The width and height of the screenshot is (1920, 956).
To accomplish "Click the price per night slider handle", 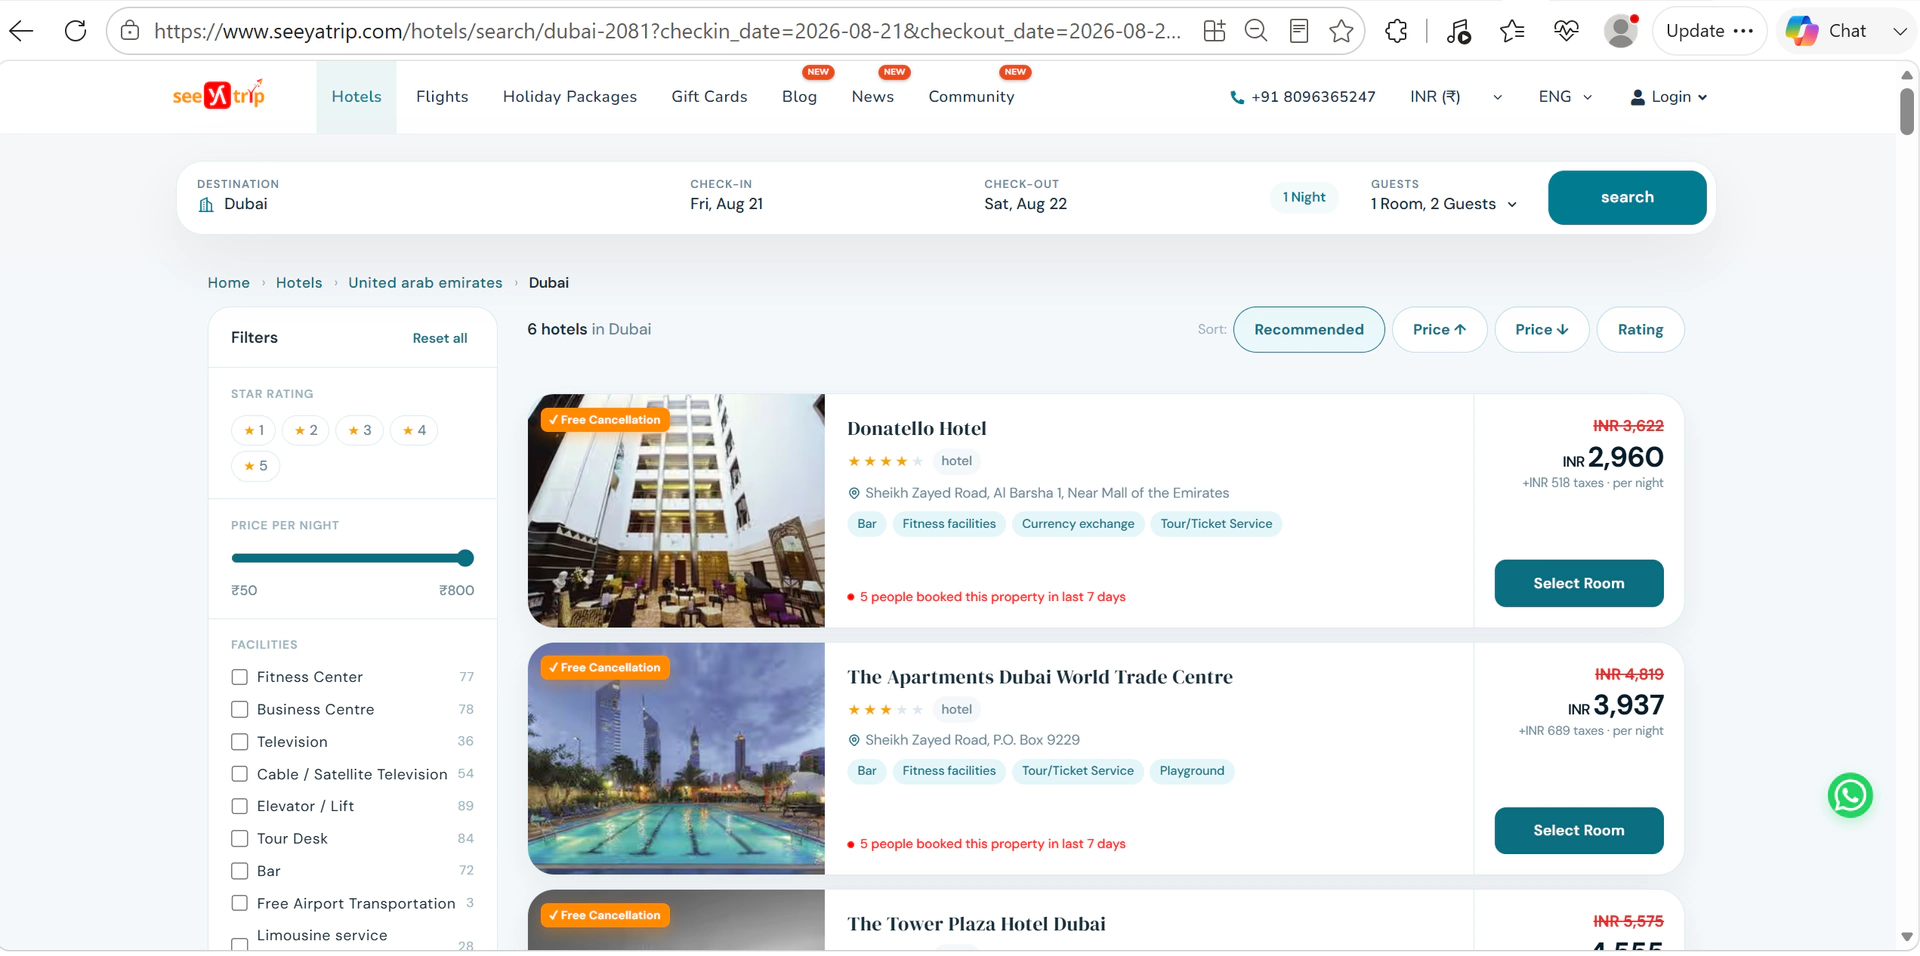I will pos(465,558).
